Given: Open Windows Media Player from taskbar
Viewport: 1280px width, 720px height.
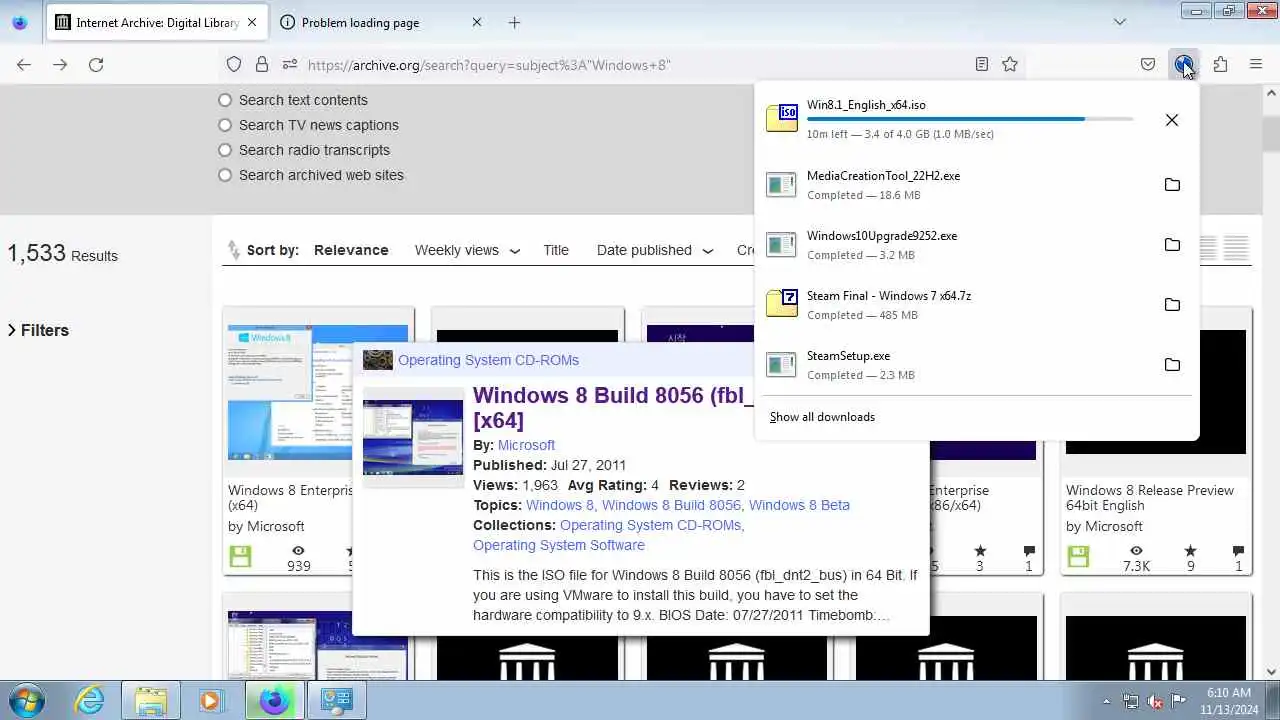Looking at the screenshot, I should tap(210, 700).
